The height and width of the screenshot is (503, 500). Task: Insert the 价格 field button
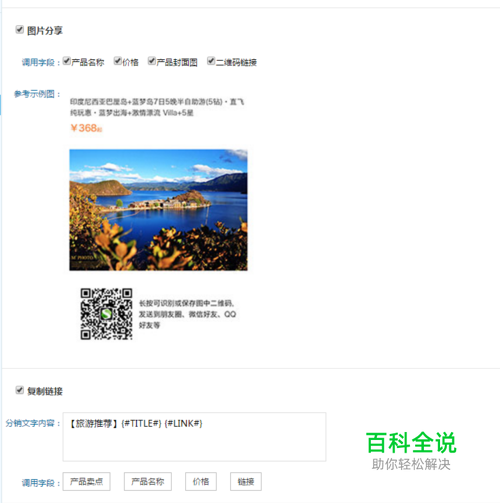(201, 481)
